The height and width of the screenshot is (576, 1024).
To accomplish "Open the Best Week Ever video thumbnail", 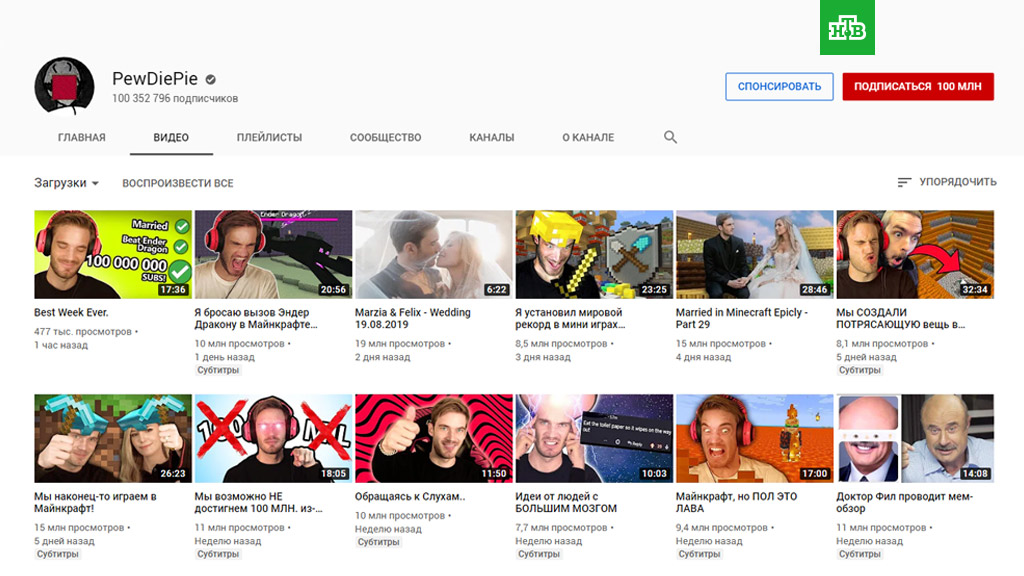I will 113,254.
